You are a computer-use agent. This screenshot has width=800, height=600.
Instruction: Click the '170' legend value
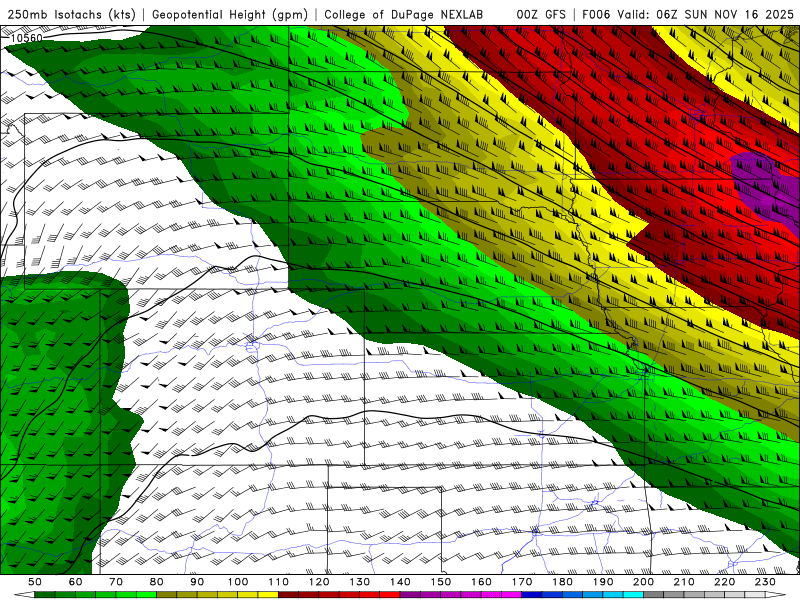coord(522,582)
